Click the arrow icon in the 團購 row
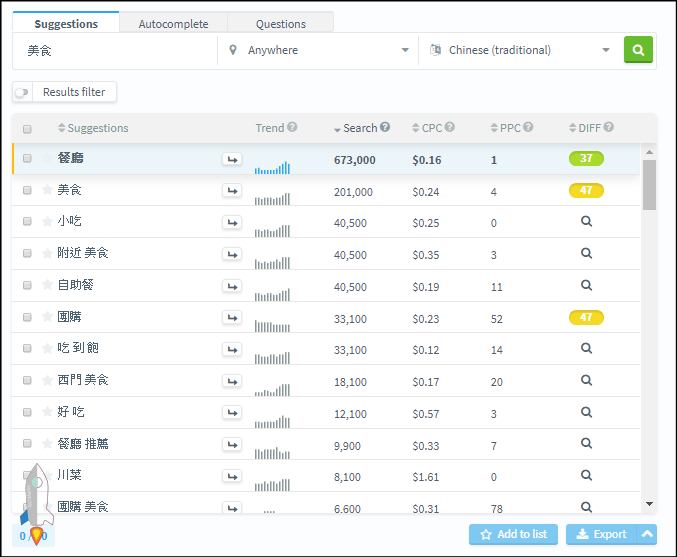677x557 pixels. click(232, 318)
